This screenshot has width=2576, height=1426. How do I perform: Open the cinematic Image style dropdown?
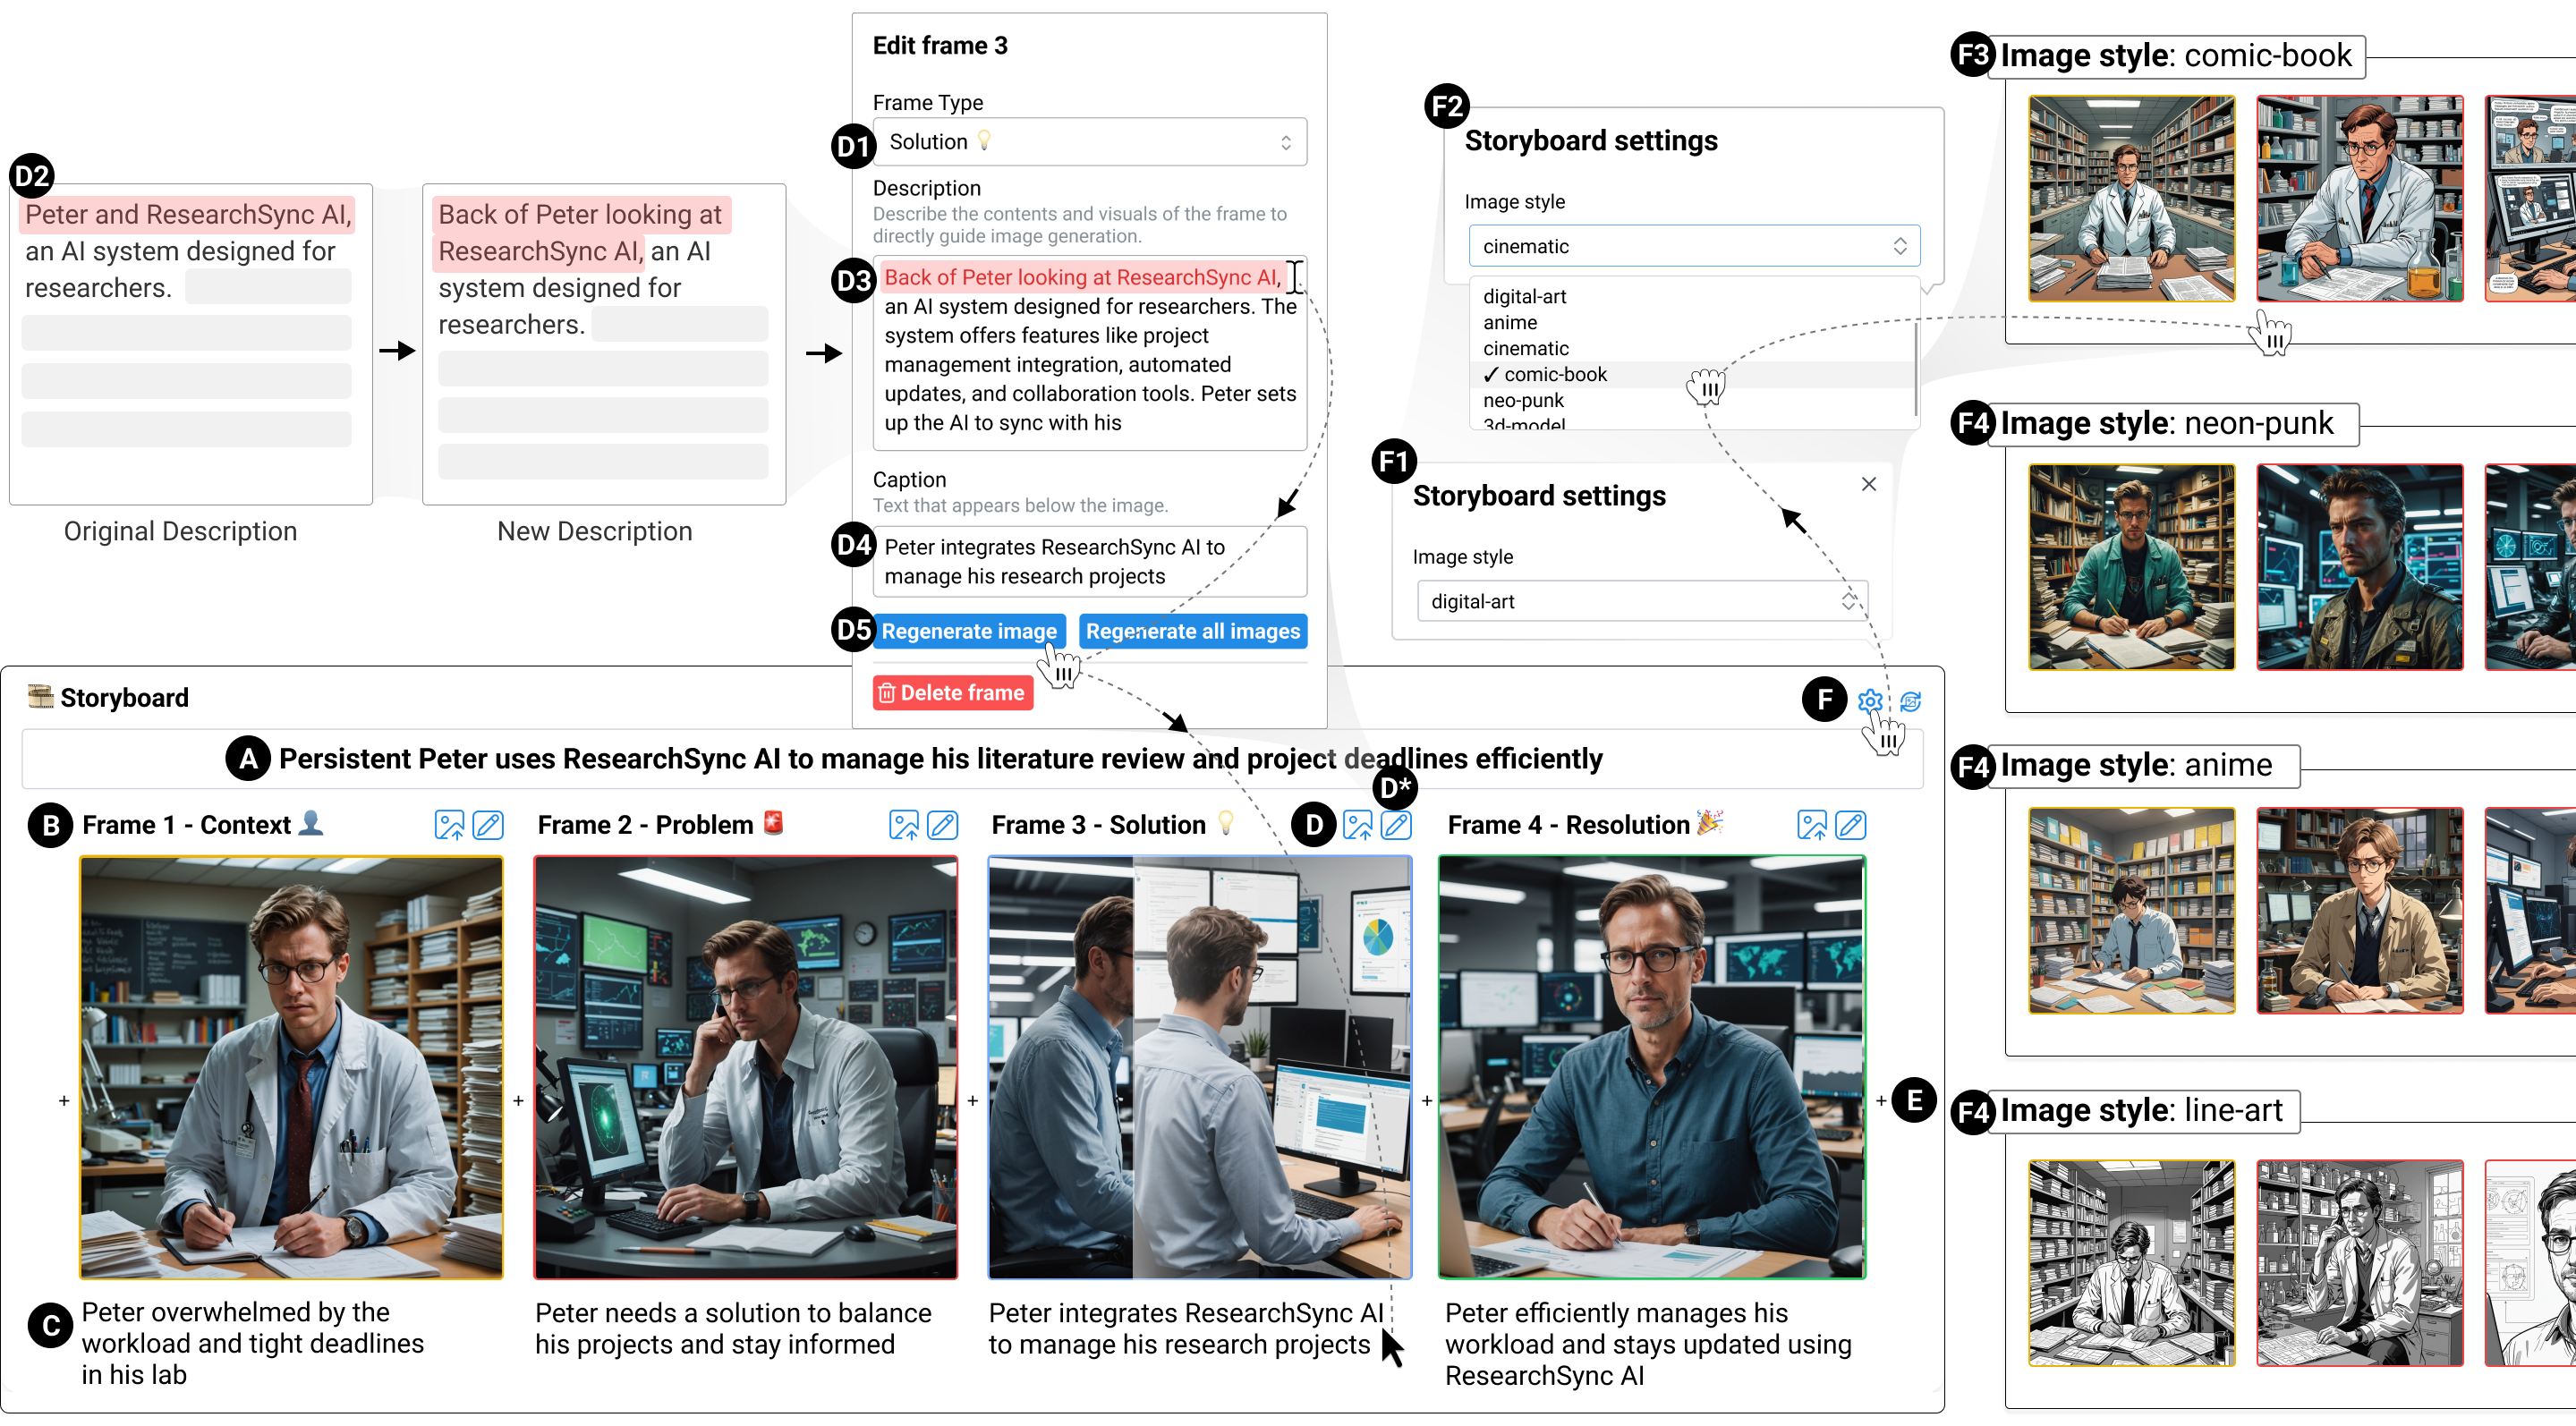pyautogui.click(x=1693, y=245)
